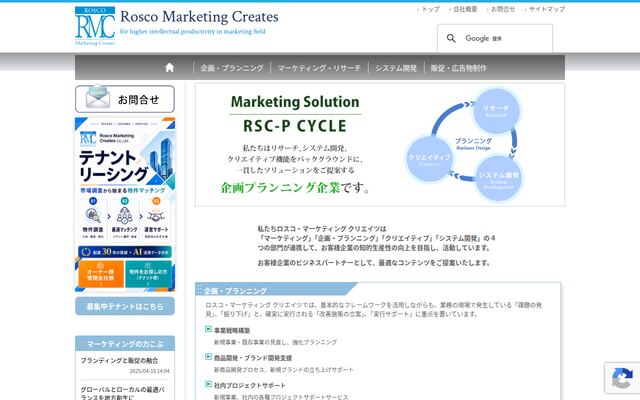Click the 企画・プランニング section heading

(x=236, y=291)
